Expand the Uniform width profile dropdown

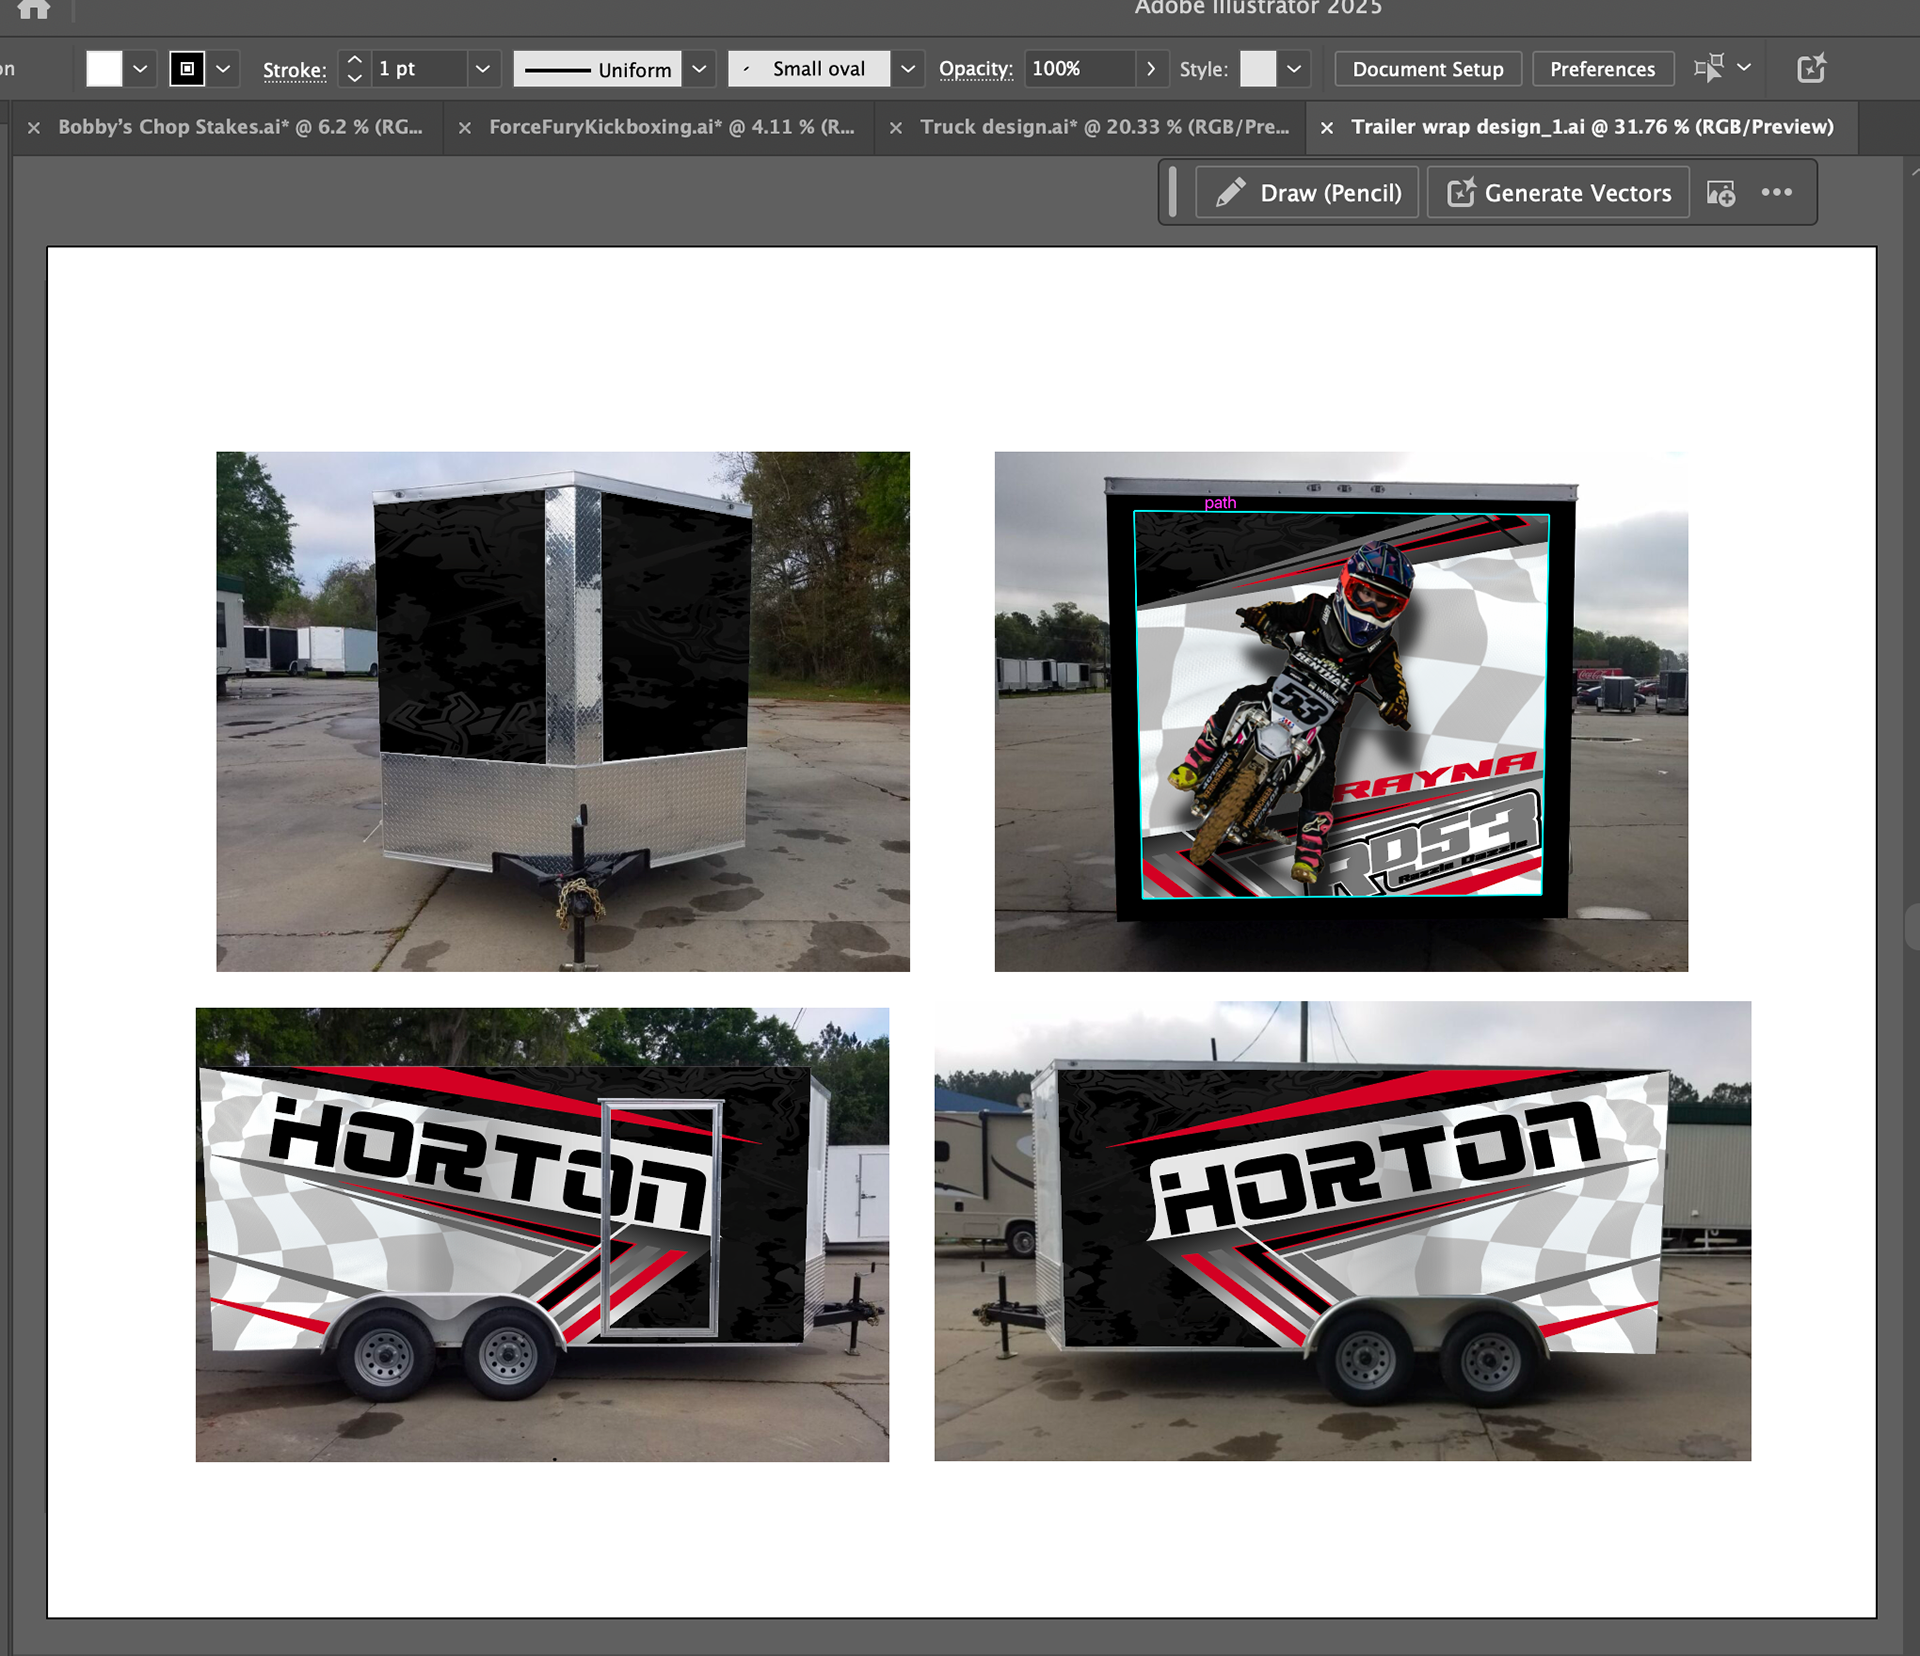699,69
